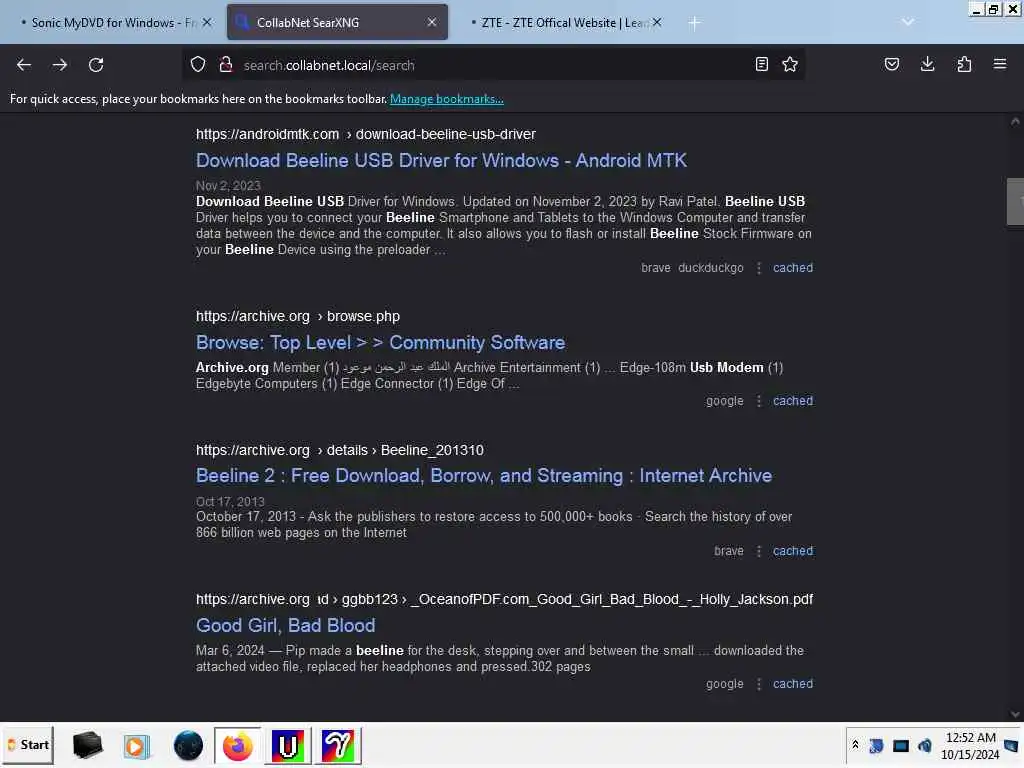Close the Sonic MyDVD tab
Screen dimensions: 1024x768
pos(207,22)
